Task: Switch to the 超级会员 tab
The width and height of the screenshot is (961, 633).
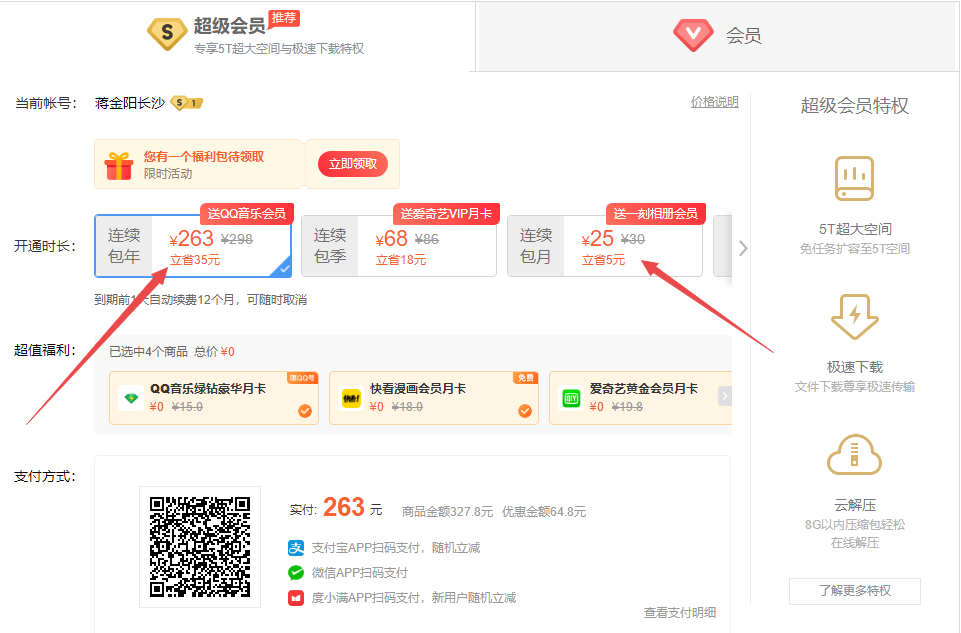Action: click(x=238, y=36)
